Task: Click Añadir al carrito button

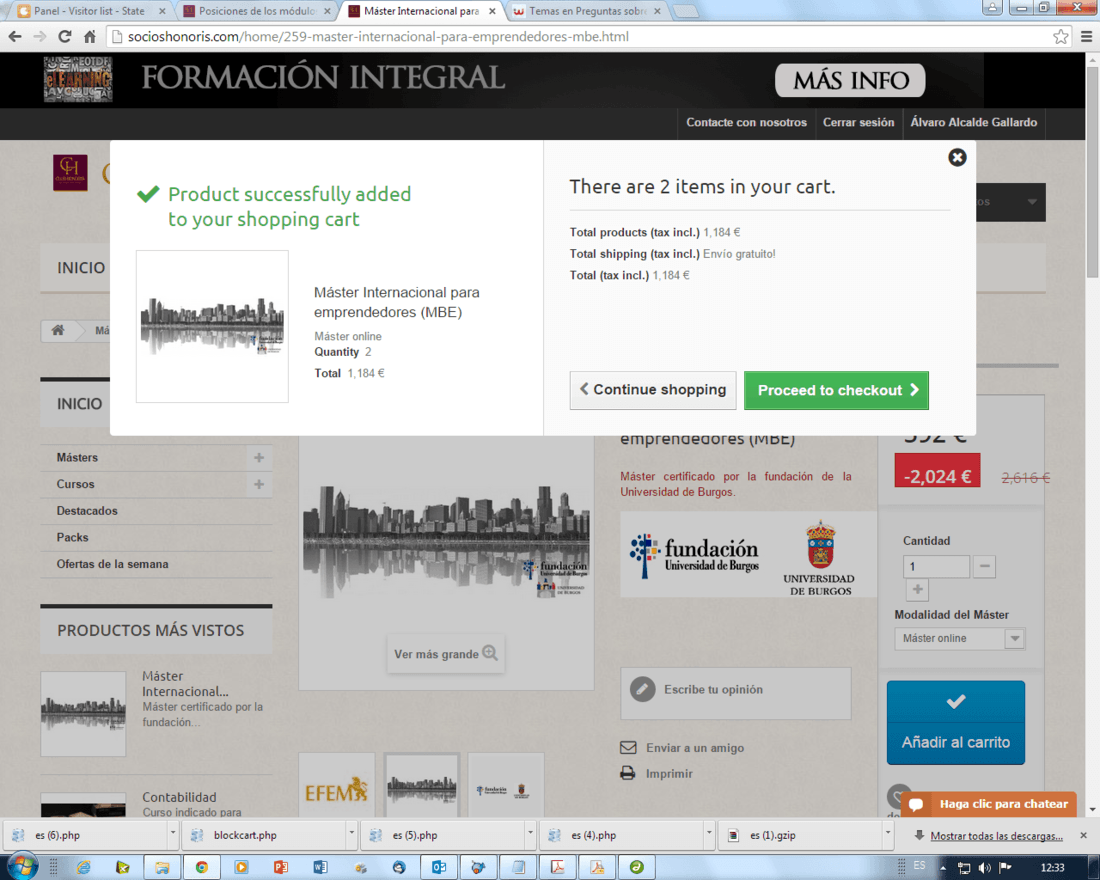Action: point(955,722)
